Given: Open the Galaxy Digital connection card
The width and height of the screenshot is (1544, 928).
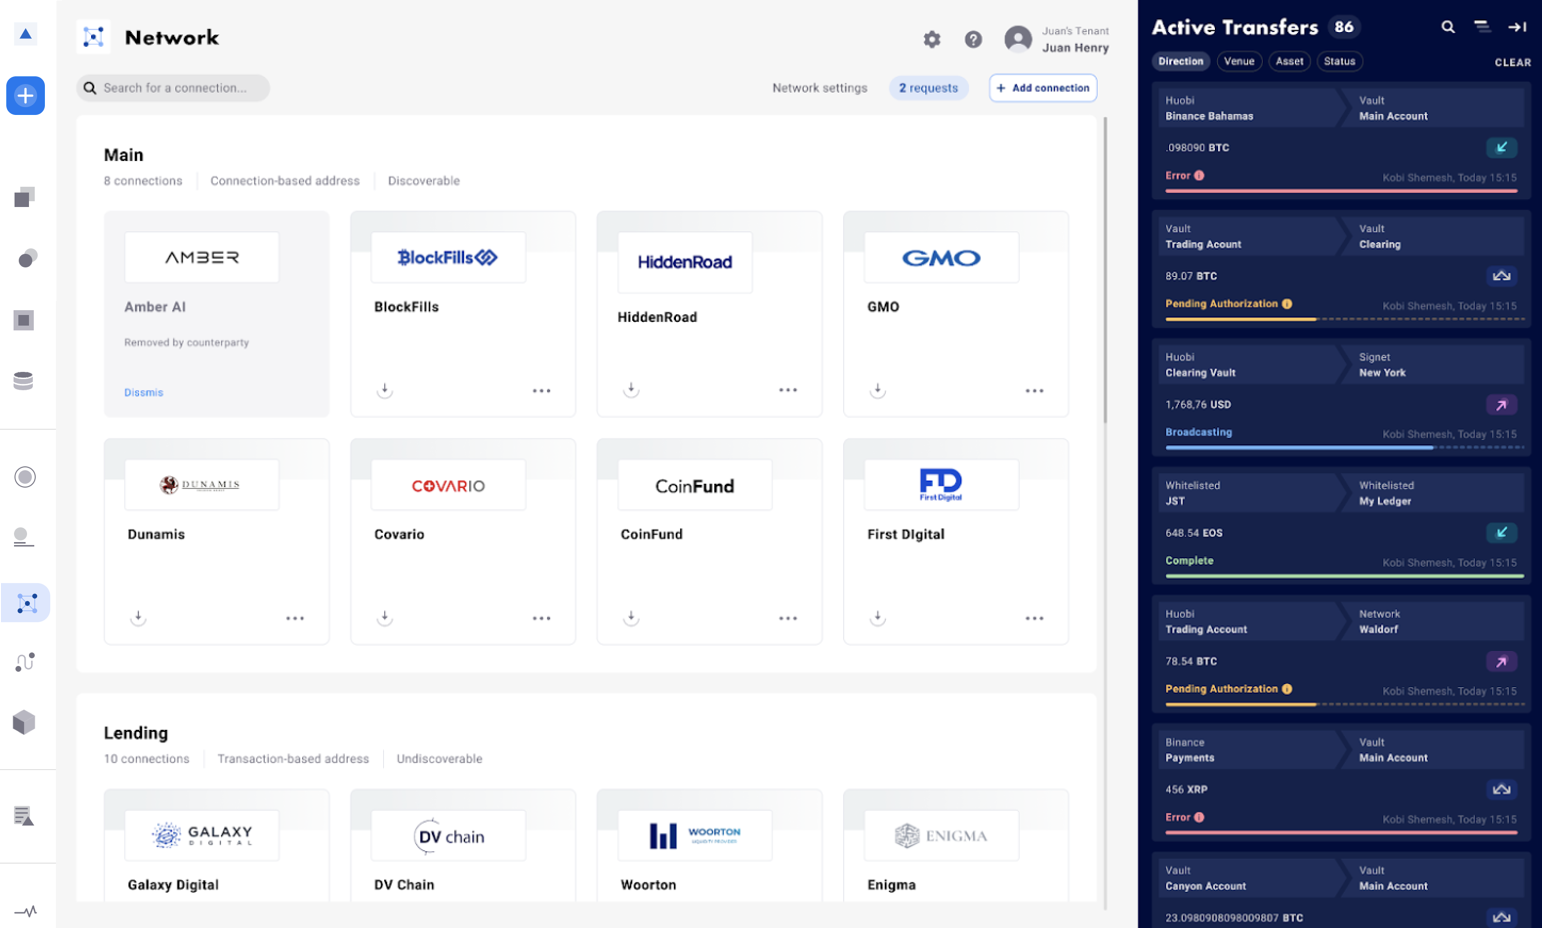Looking at the screenshot, I should (217, 845).
